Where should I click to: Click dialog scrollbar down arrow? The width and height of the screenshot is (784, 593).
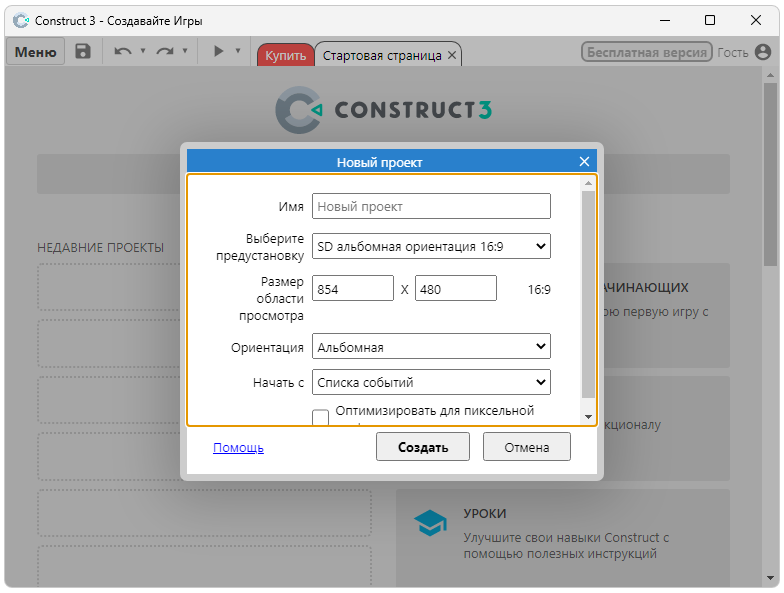click(x=588, y=416)
